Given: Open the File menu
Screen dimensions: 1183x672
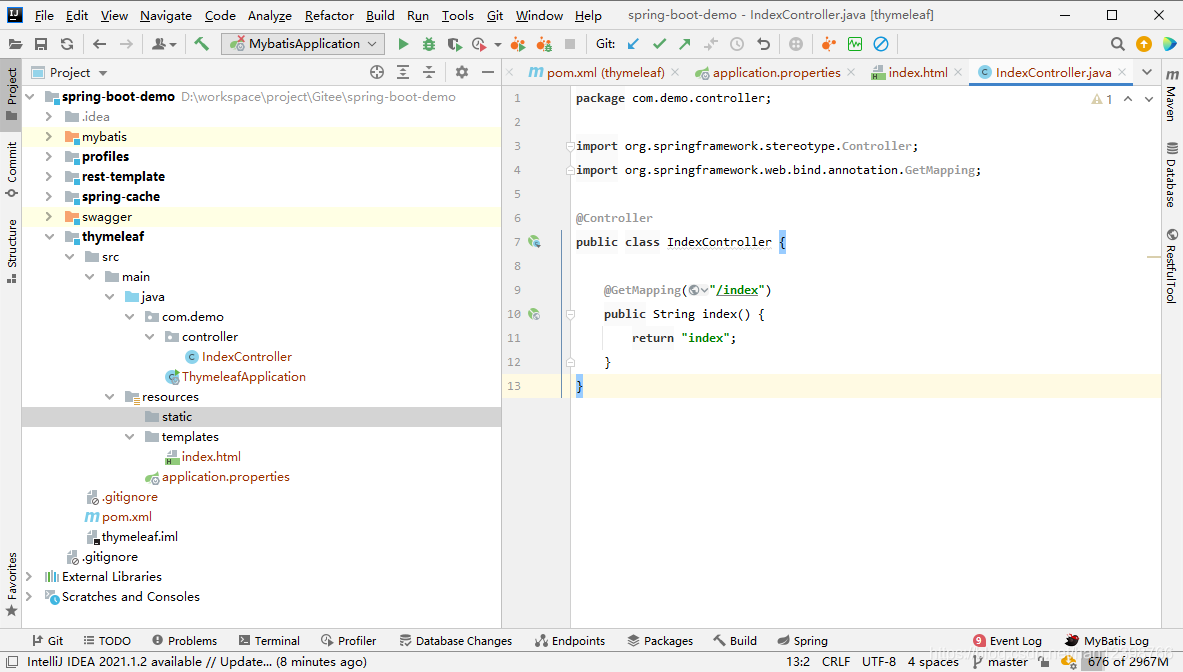Looking at the screenshot, I should pyautogui.click(x=44, y=15).
